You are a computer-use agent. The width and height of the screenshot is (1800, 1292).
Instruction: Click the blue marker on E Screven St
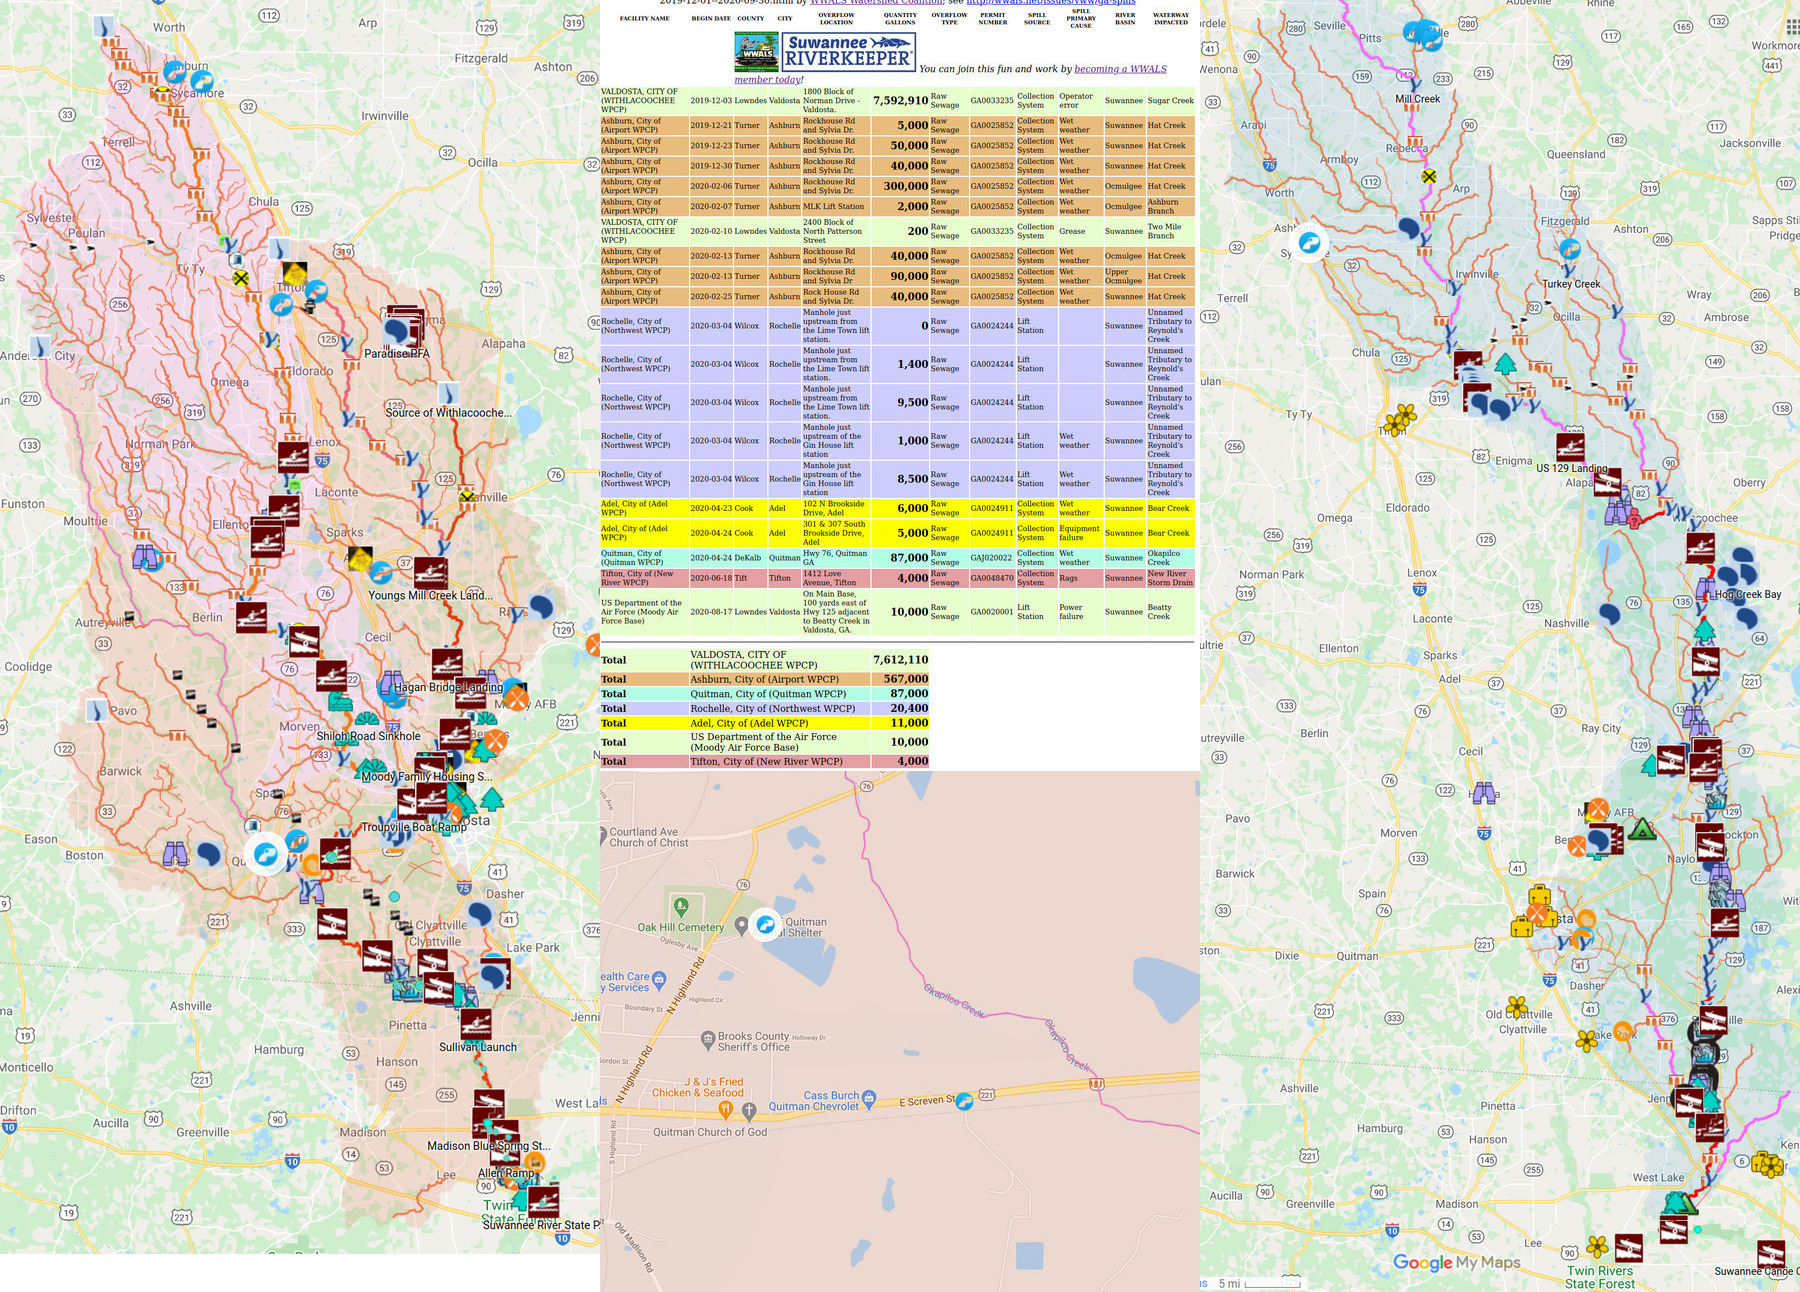(x=964, y=1101)
